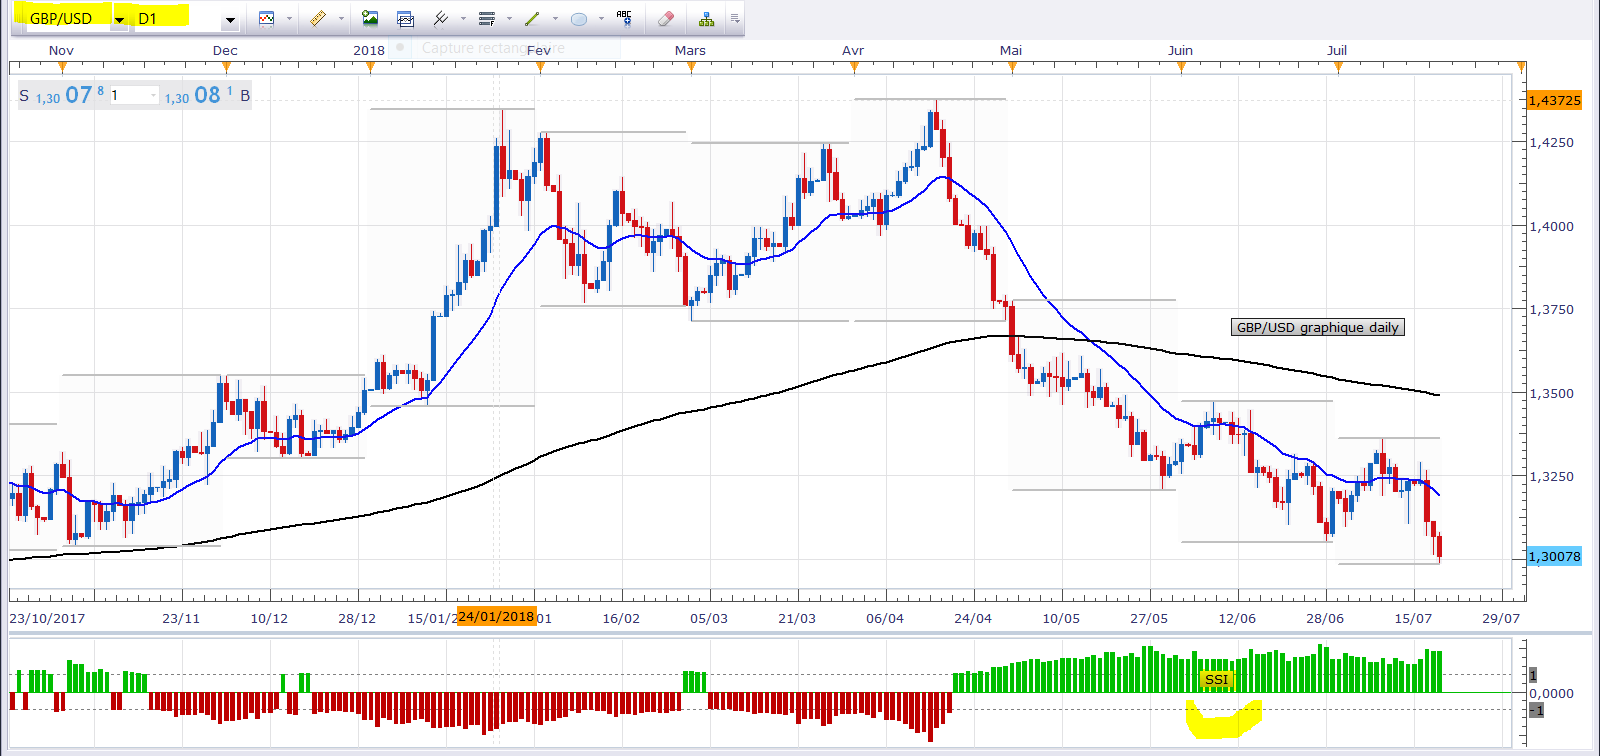Activate the eraser tool
The width and height of the screenshot is (1600, 756).
(x=666, y=18)
